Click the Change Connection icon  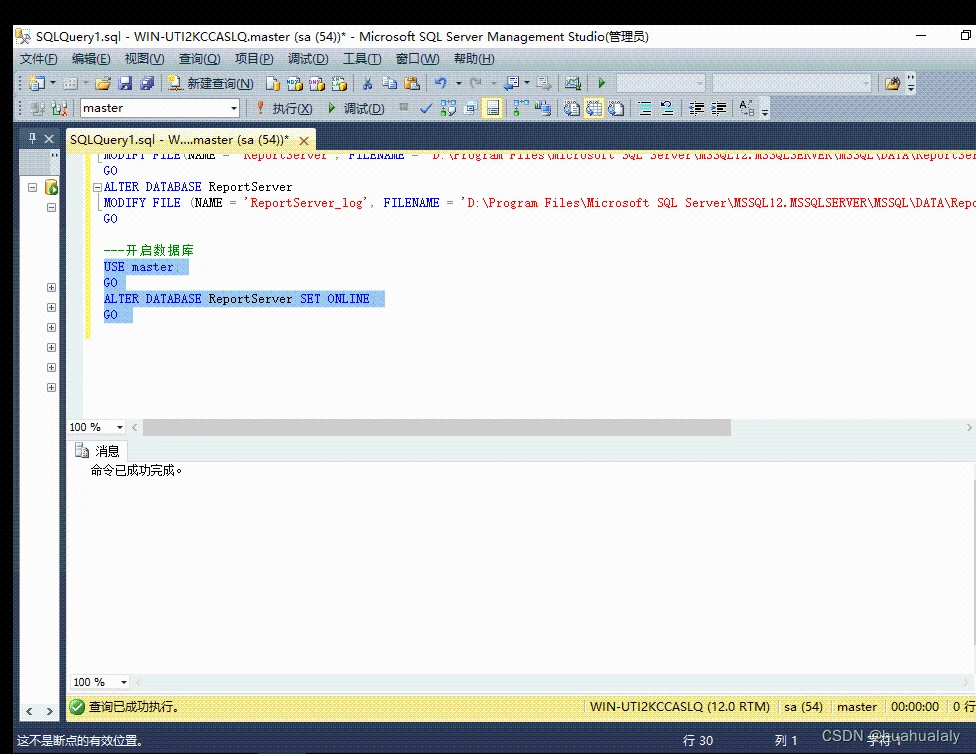60,108
